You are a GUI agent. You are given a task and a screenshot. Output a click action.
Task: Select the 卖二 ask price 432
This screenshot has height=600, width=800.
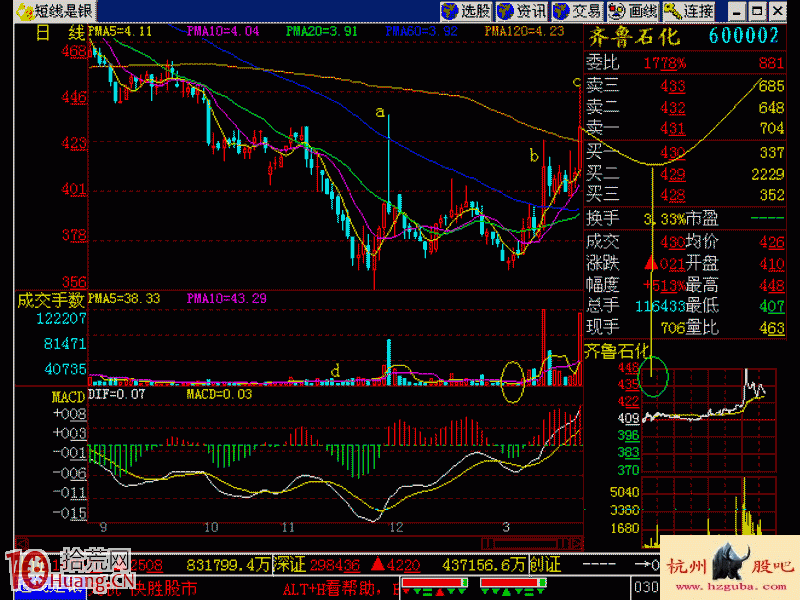click(x=672, y=107)
